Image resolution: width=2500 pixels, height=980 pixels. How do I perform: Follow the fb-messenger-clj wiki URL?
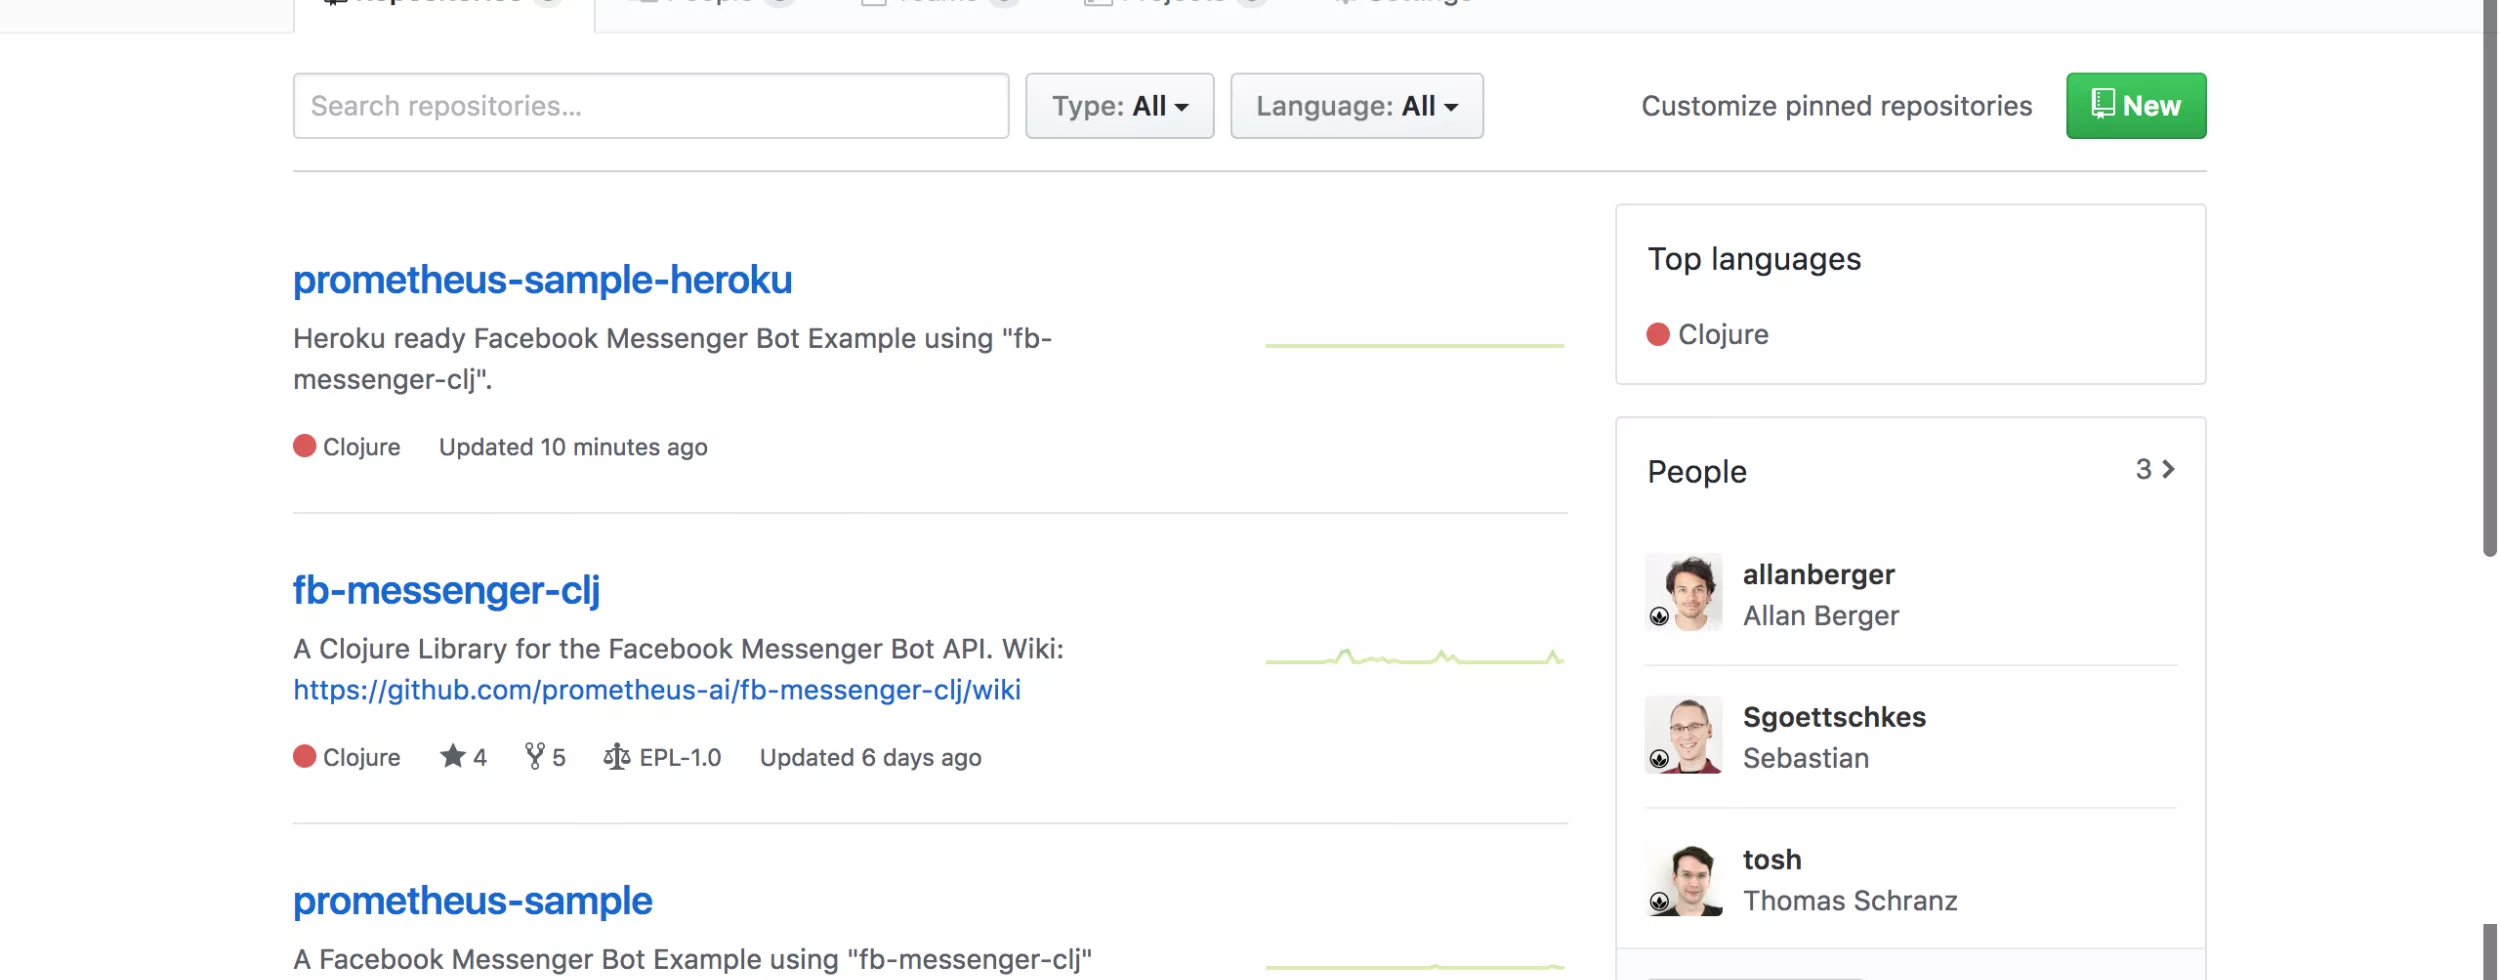(656, 690)
